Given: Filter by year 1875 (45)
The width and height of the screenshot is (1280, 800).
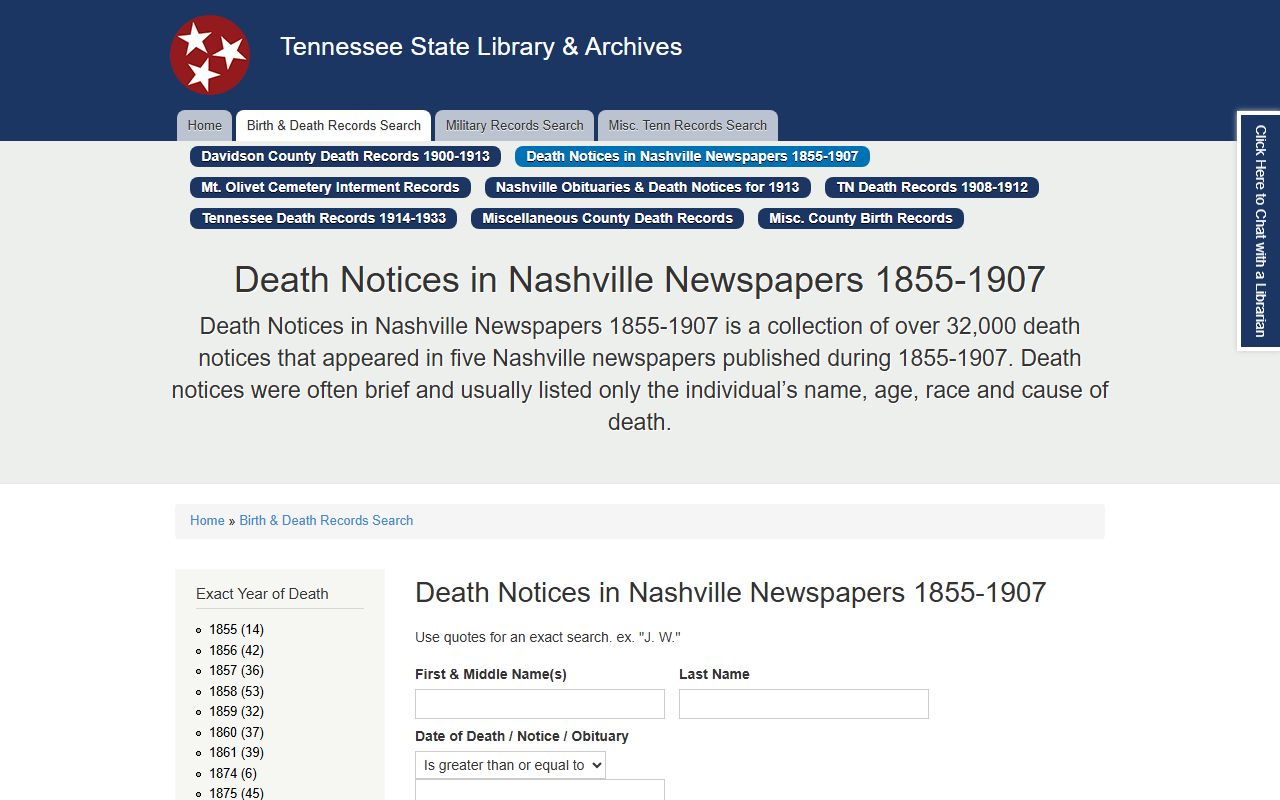Looking at the screenshot, I should 236,793.
